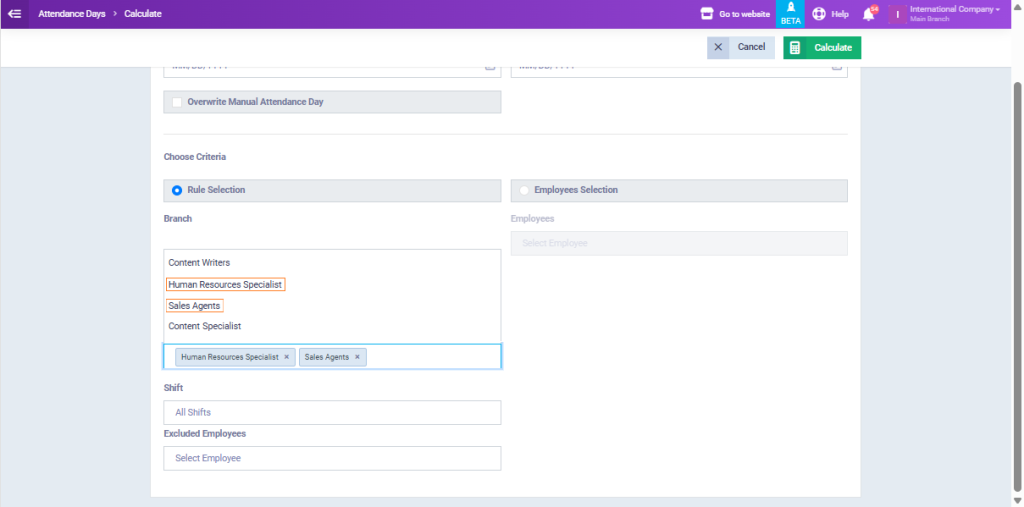The height and width of the screenshot is (507, 1024).
Task: Click the scrollbar down arrow
Action: point(1017,501)
